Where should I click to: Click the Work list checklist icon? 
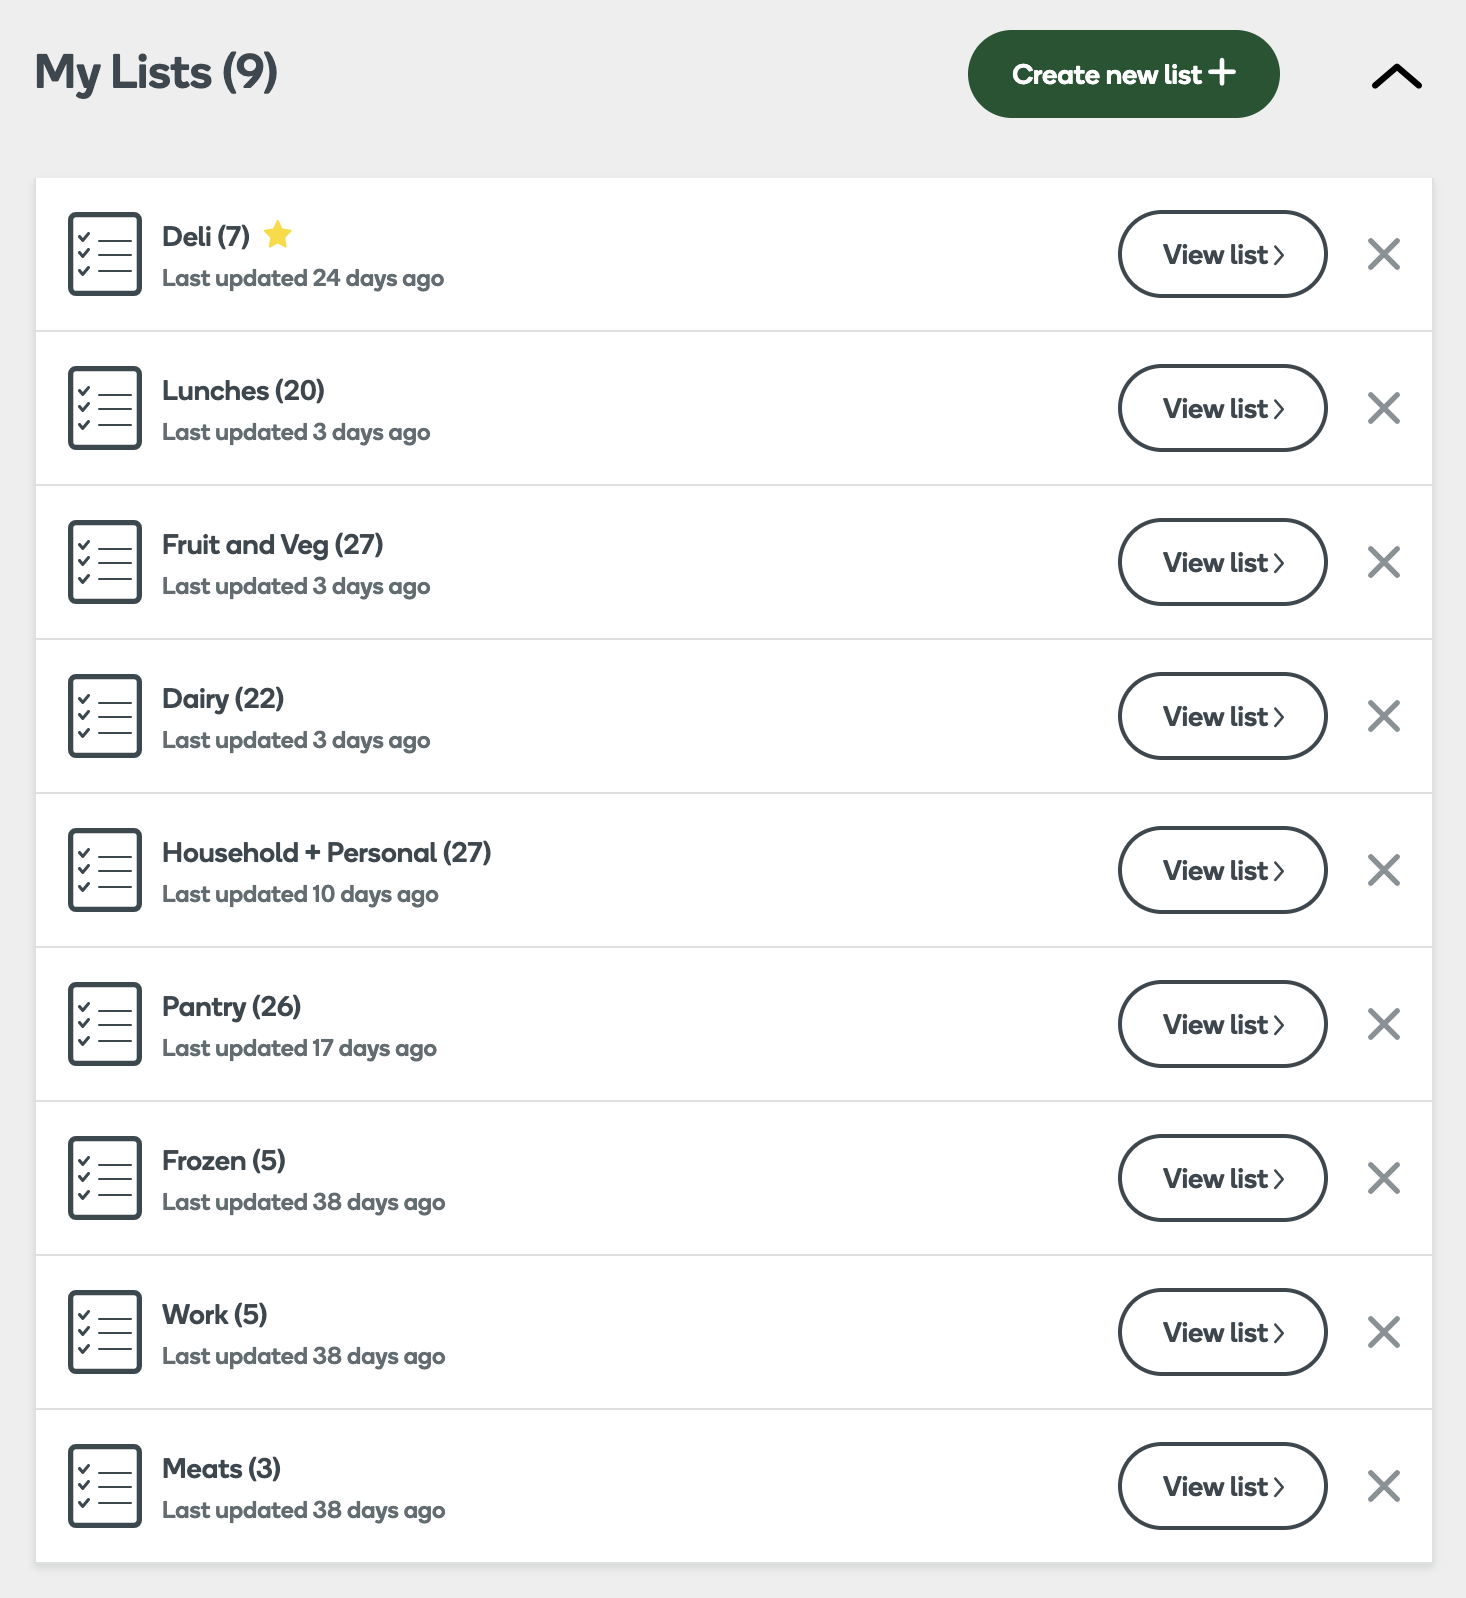click(105, 1332)
